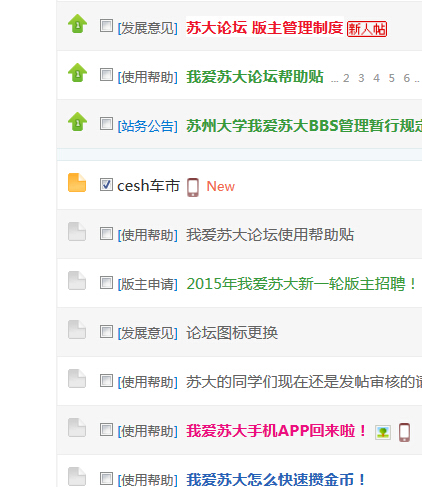Check the box for 我爱苏大手机APP回来啦
This screenshot has height=487, width=422.
coord(106,430)
